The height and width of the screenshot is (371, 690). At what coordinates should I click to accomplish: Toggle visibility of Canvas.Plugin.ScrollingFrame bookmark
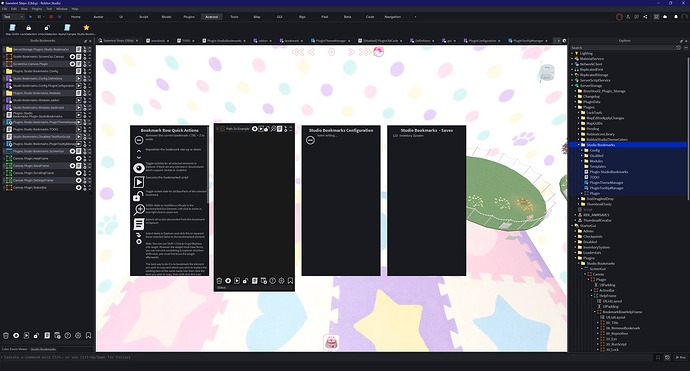point(78,173)
